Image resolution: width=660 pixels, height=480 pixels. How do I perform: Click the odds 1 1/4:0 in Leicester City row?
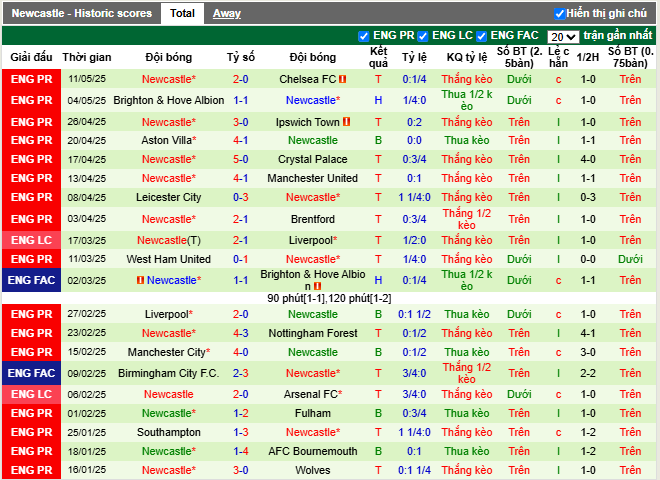coord(414,197)
